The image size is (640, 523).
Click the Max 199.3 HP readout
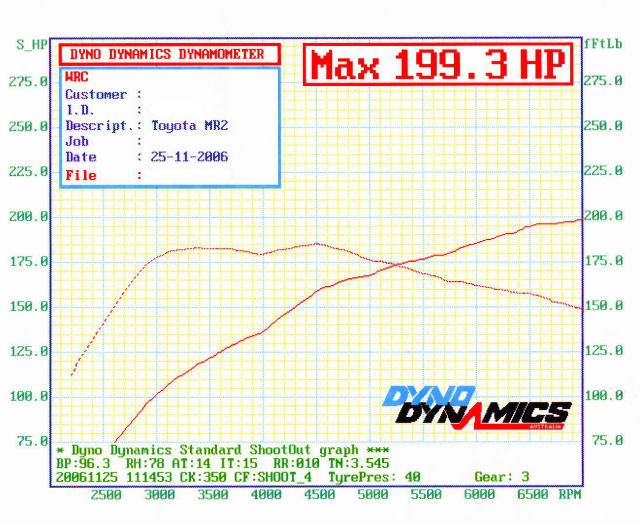click(439, 65)
